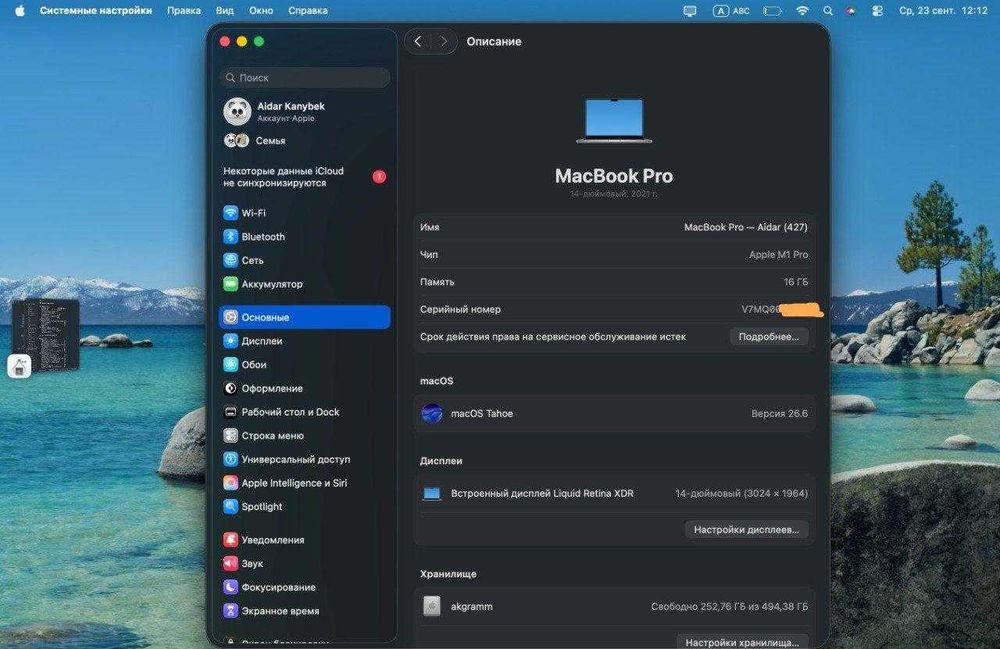This screenshot has height=649, width=1000.
Task: Click the Wi-Fi status icon in menu bar
Action: pos(802,10)
